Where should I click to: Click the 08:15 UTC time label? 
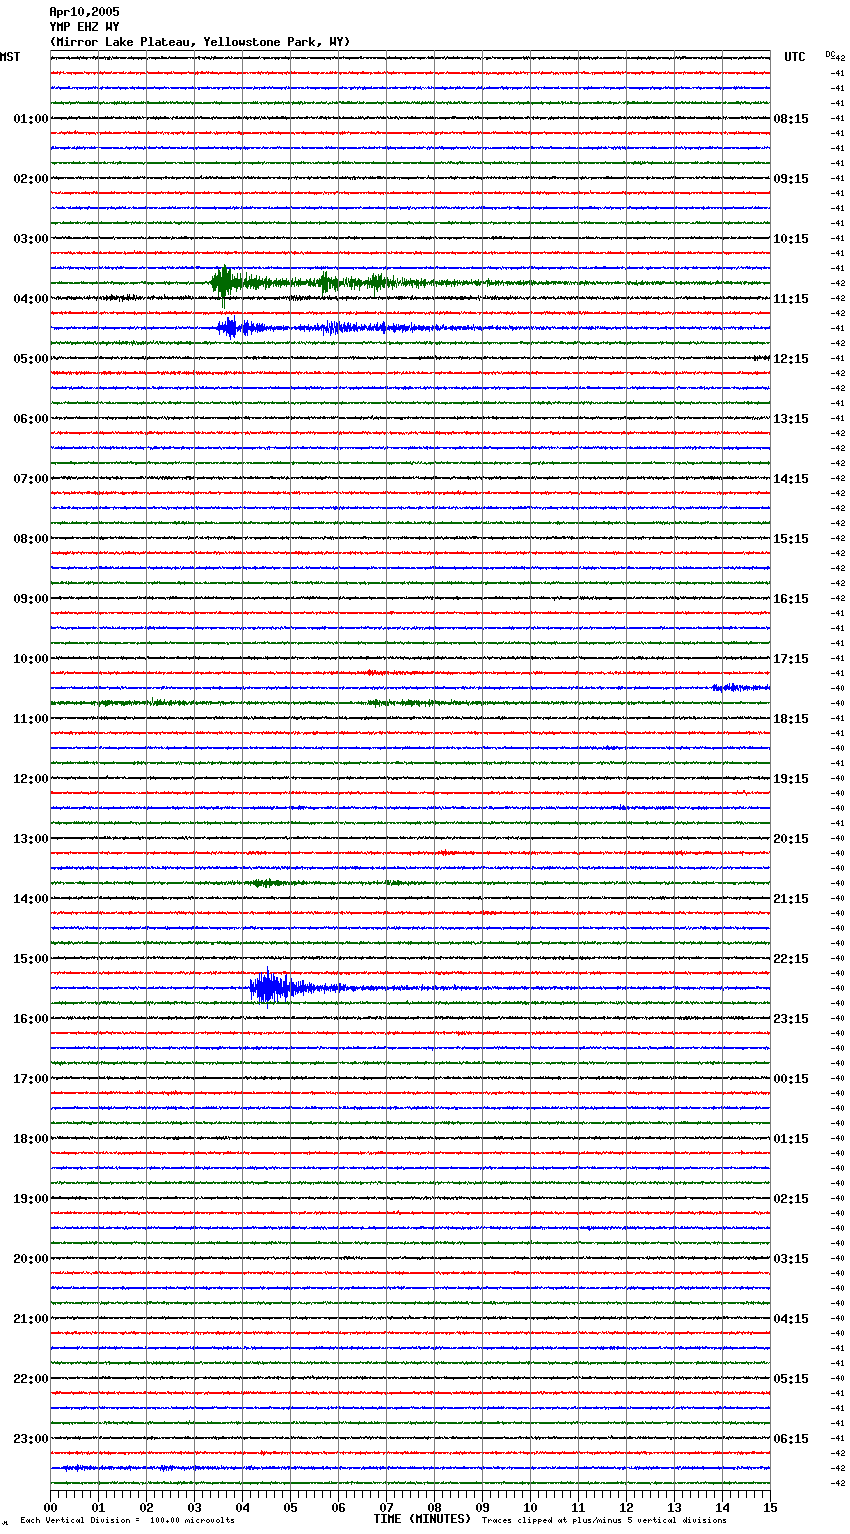pyautogui.click(x=791, y=119)
